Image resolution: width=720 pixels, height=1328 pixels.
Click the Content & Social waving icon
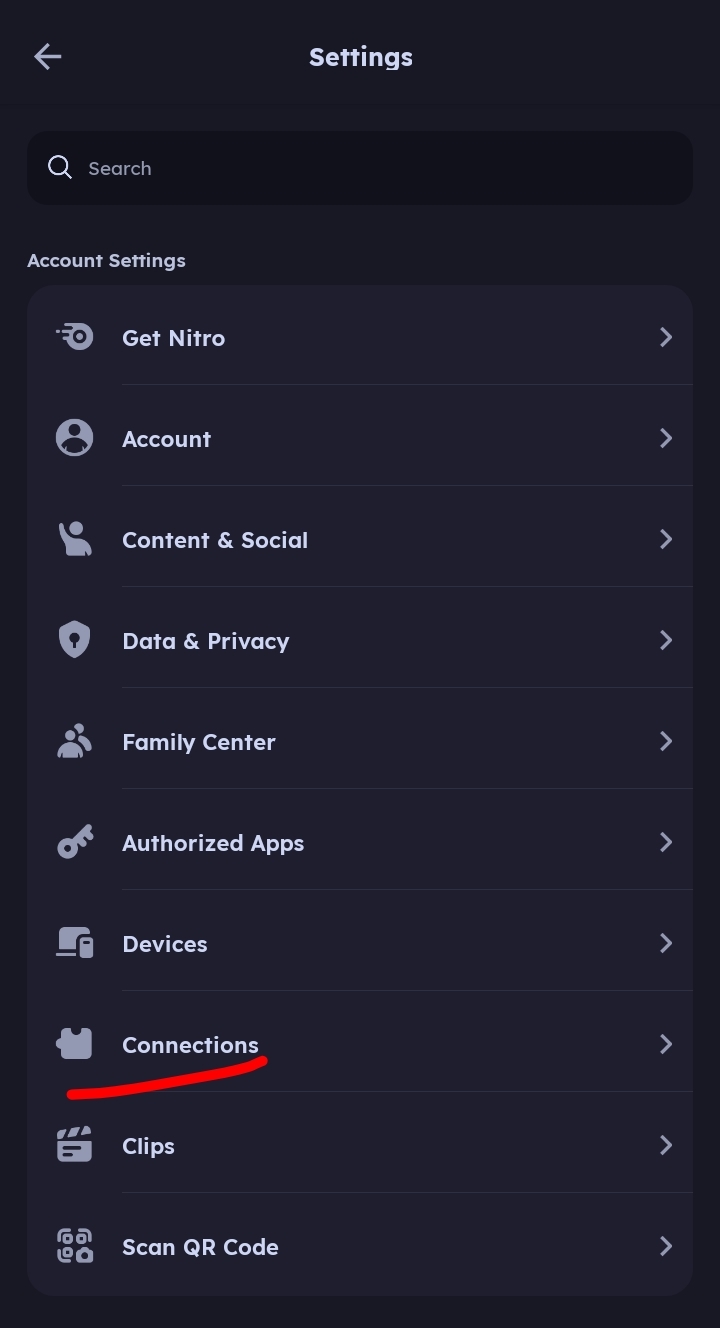click(x=75, y=539)
